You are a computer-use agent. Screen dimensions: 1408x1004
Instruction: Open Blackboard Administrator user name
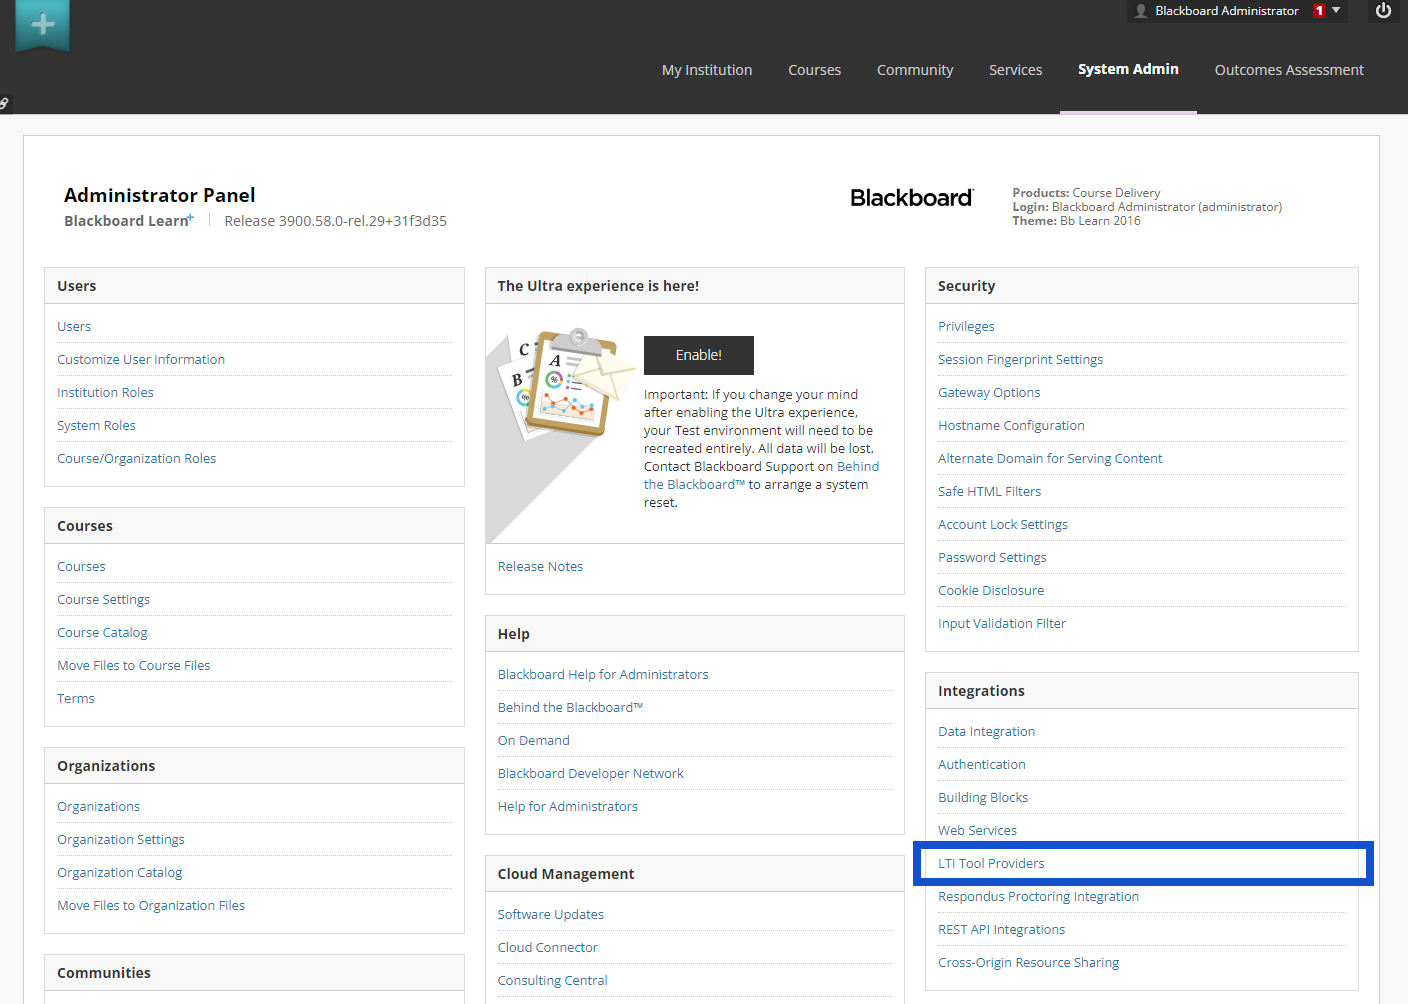point(1227,11)
